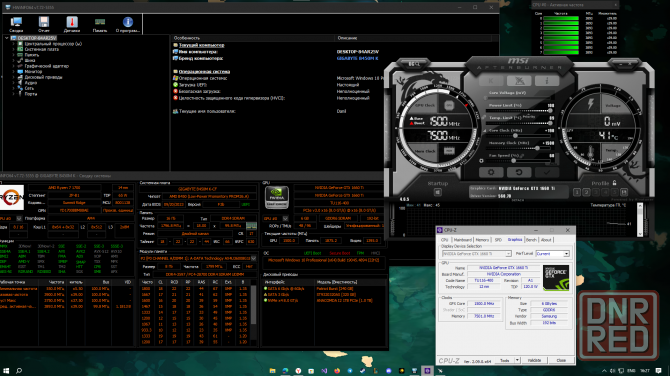The image size is (670, 376).
Task: Click the CPU-Z Close button
Action: tap(561, 360)
